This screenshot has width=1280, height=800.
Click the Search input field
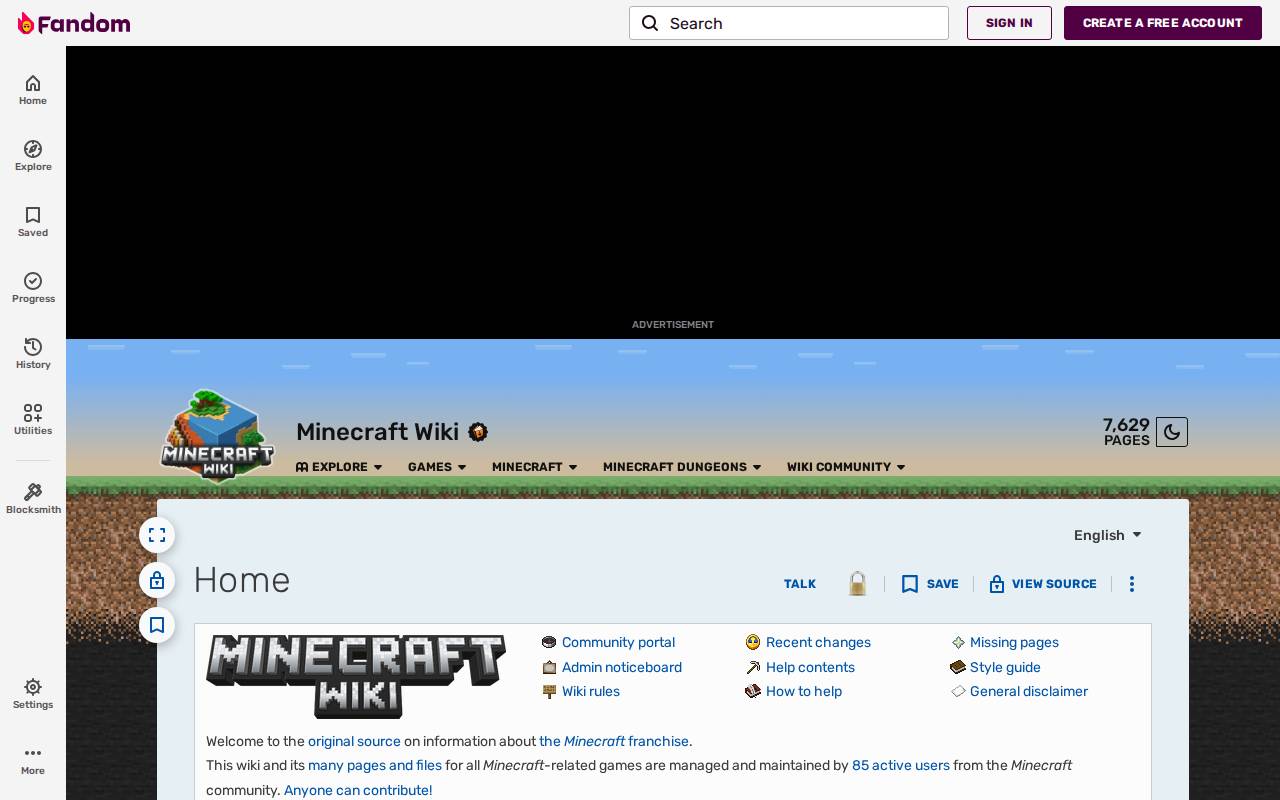pos(789,23)
